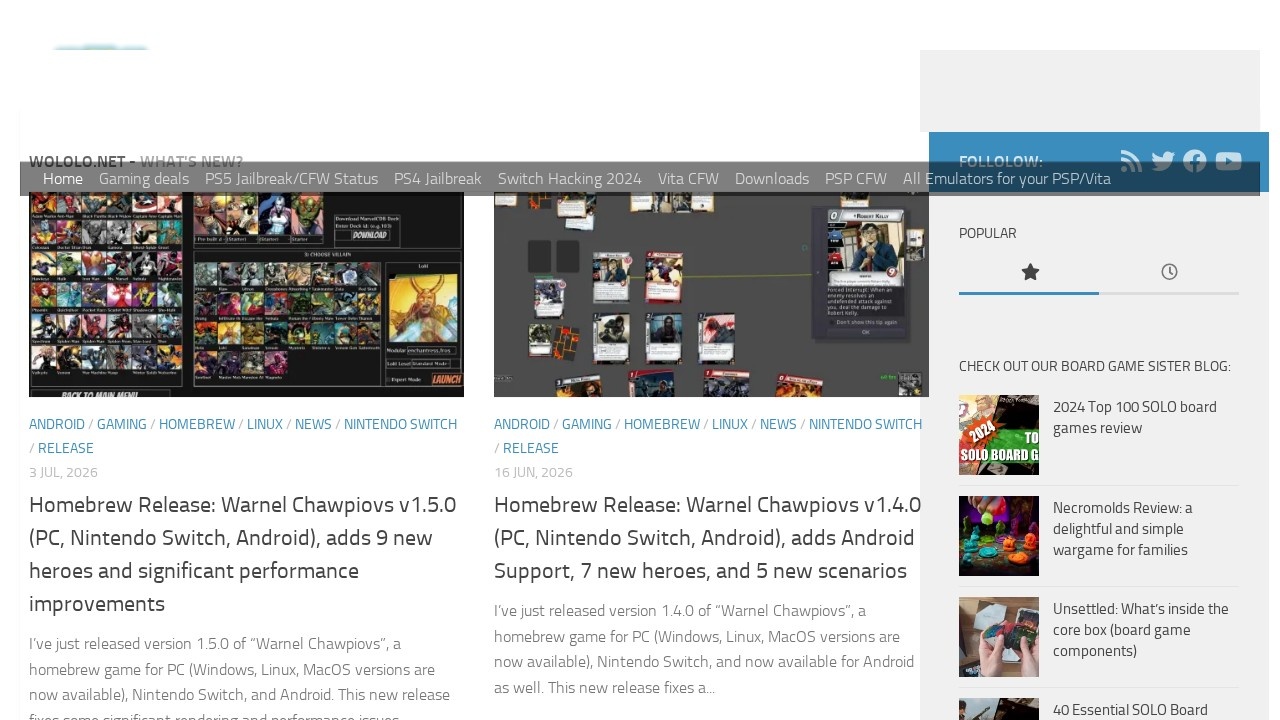The height and width of the screenshot is (720, 1280).
Task: Open Warnel Chawpiovs v1.5.0 article title
Action: 243,554
